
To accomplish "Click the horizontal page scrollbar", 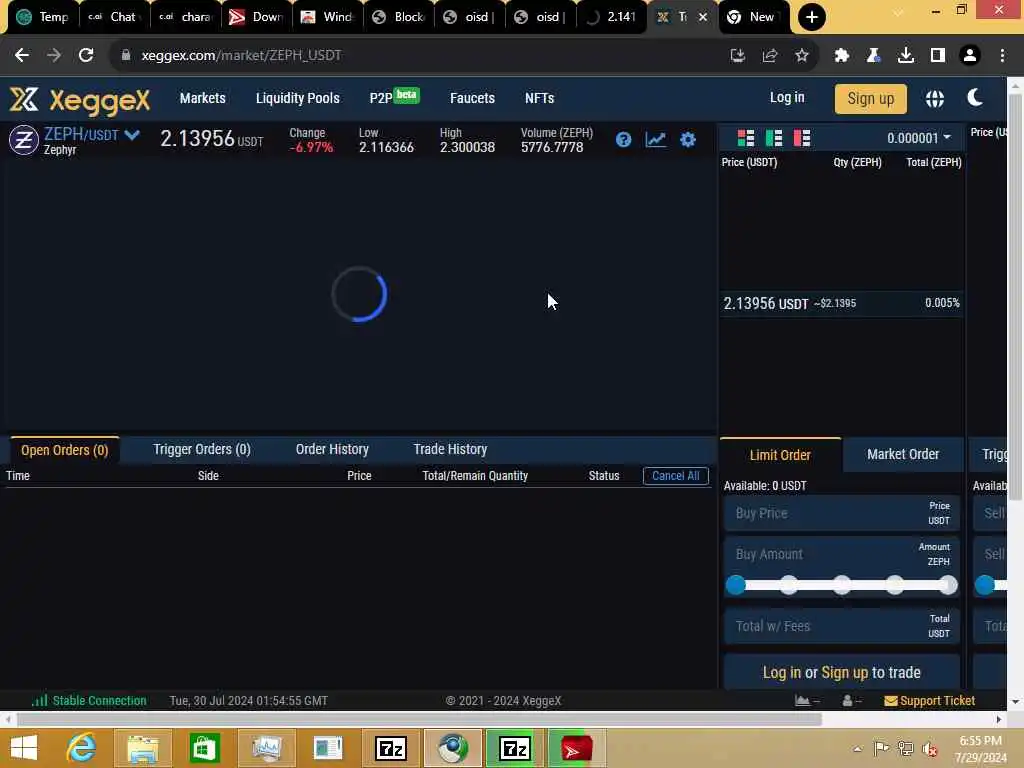I will (x=419, y=720).
